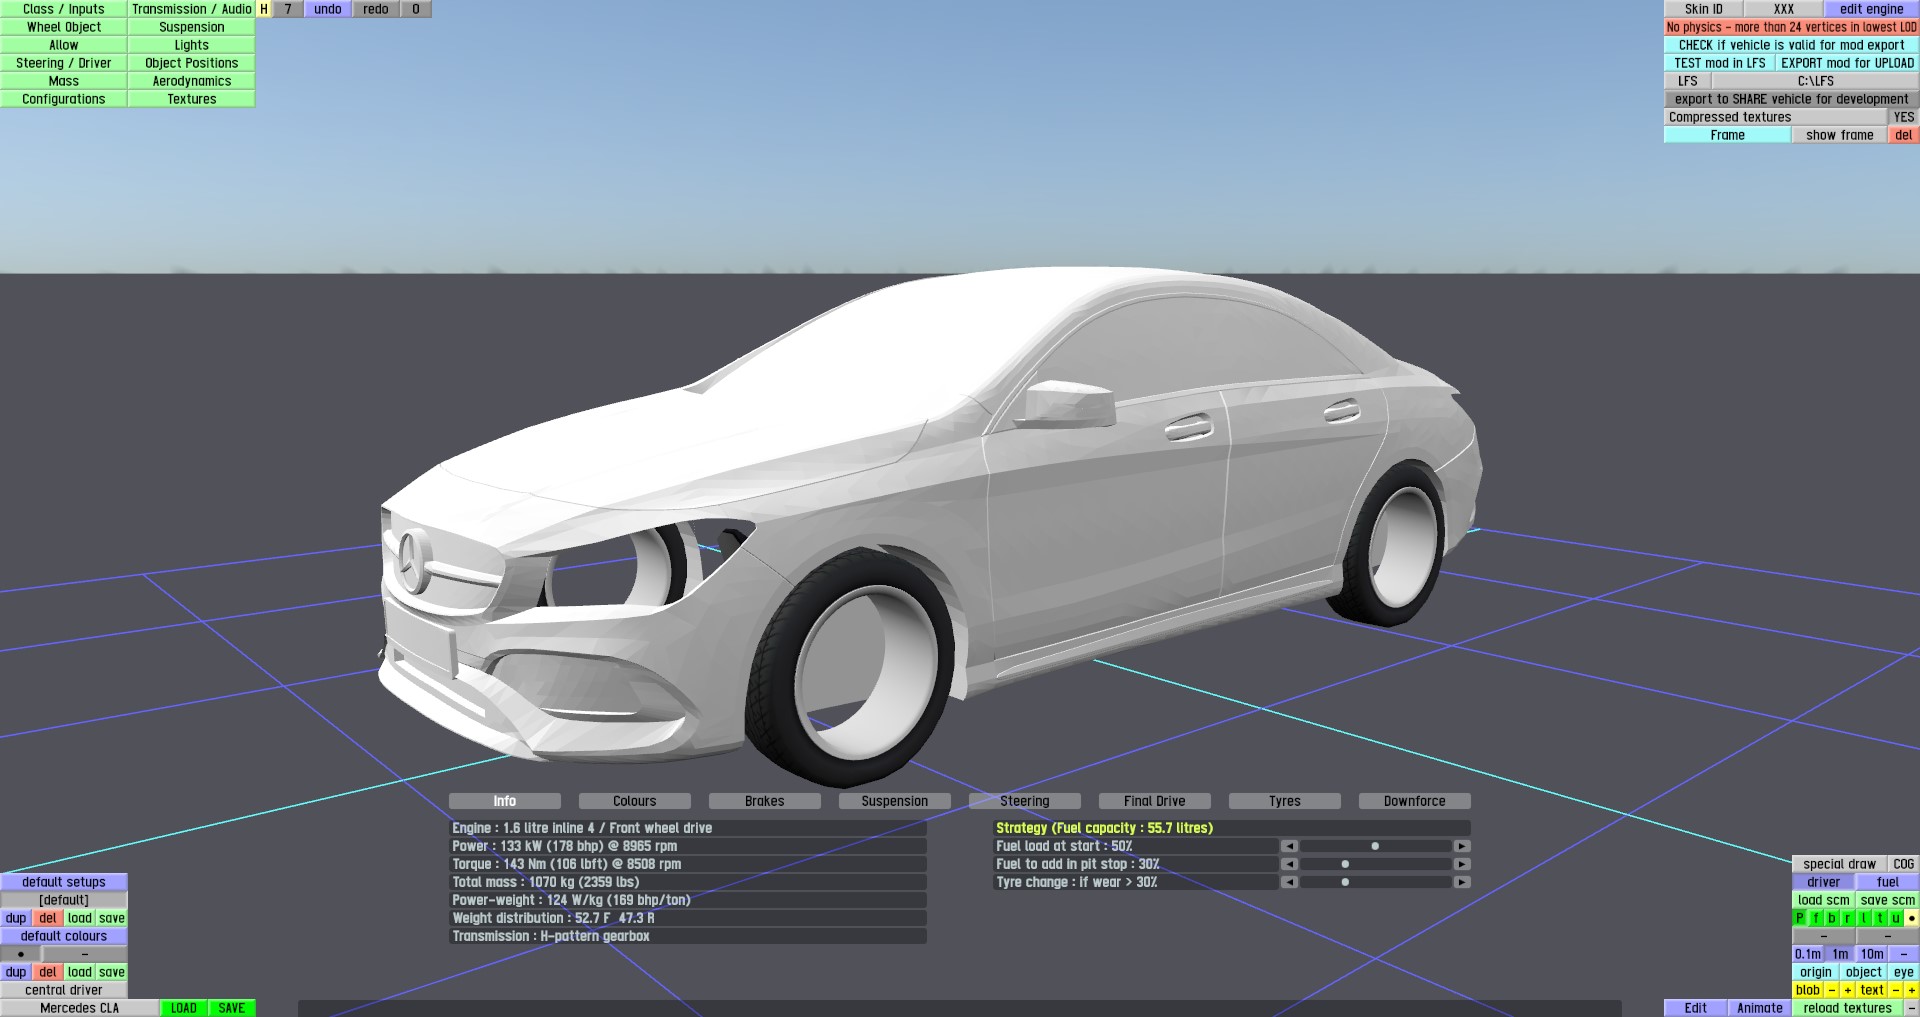
Task: Open the Mass settings
Action: click(64, 81)
